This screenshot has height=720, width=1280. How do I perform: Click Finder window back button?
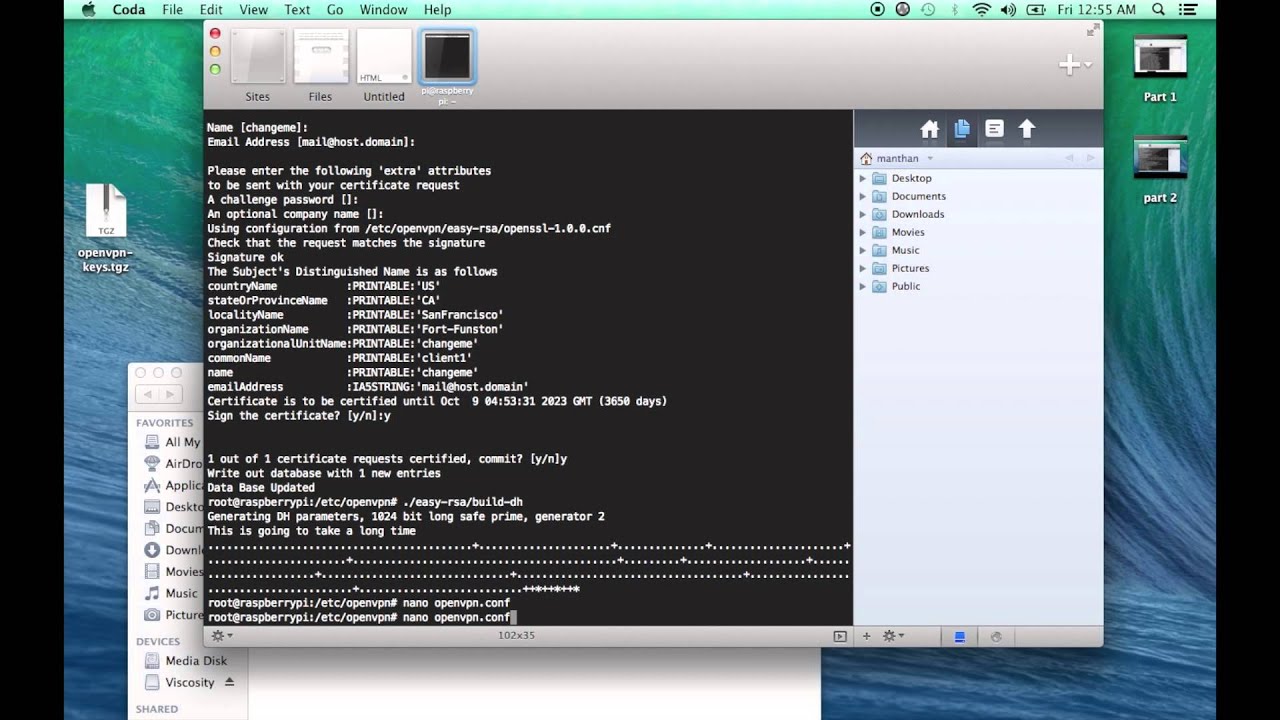(x=147, y=395)
